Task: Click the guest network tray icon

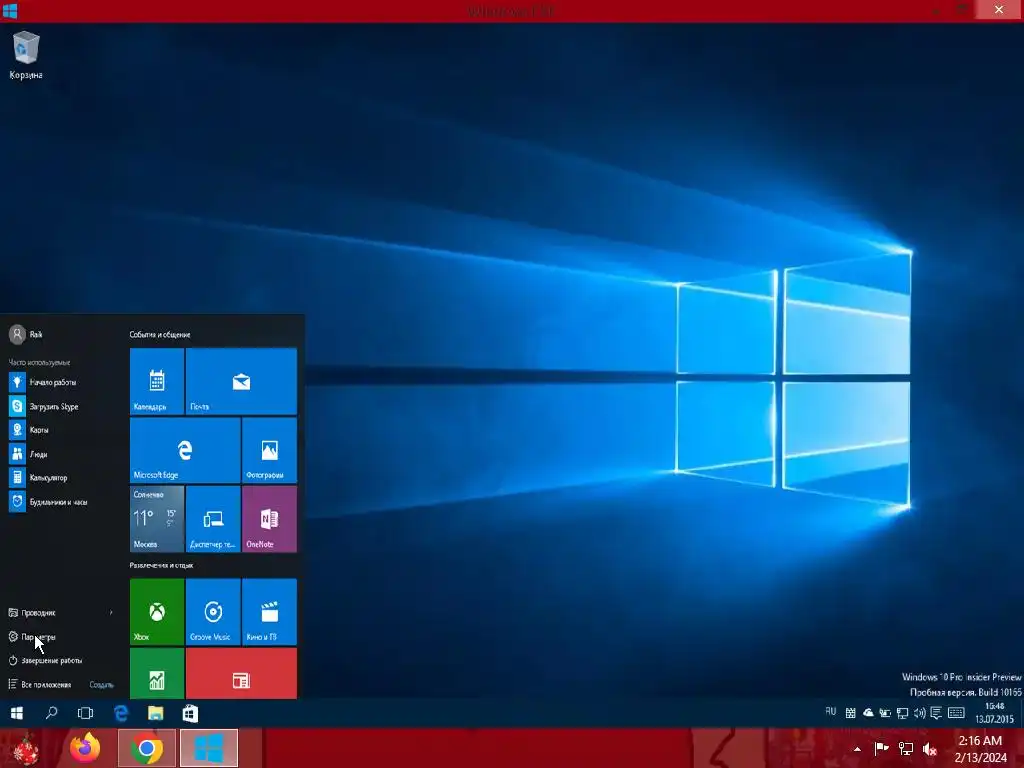Action: pos(902,713)
